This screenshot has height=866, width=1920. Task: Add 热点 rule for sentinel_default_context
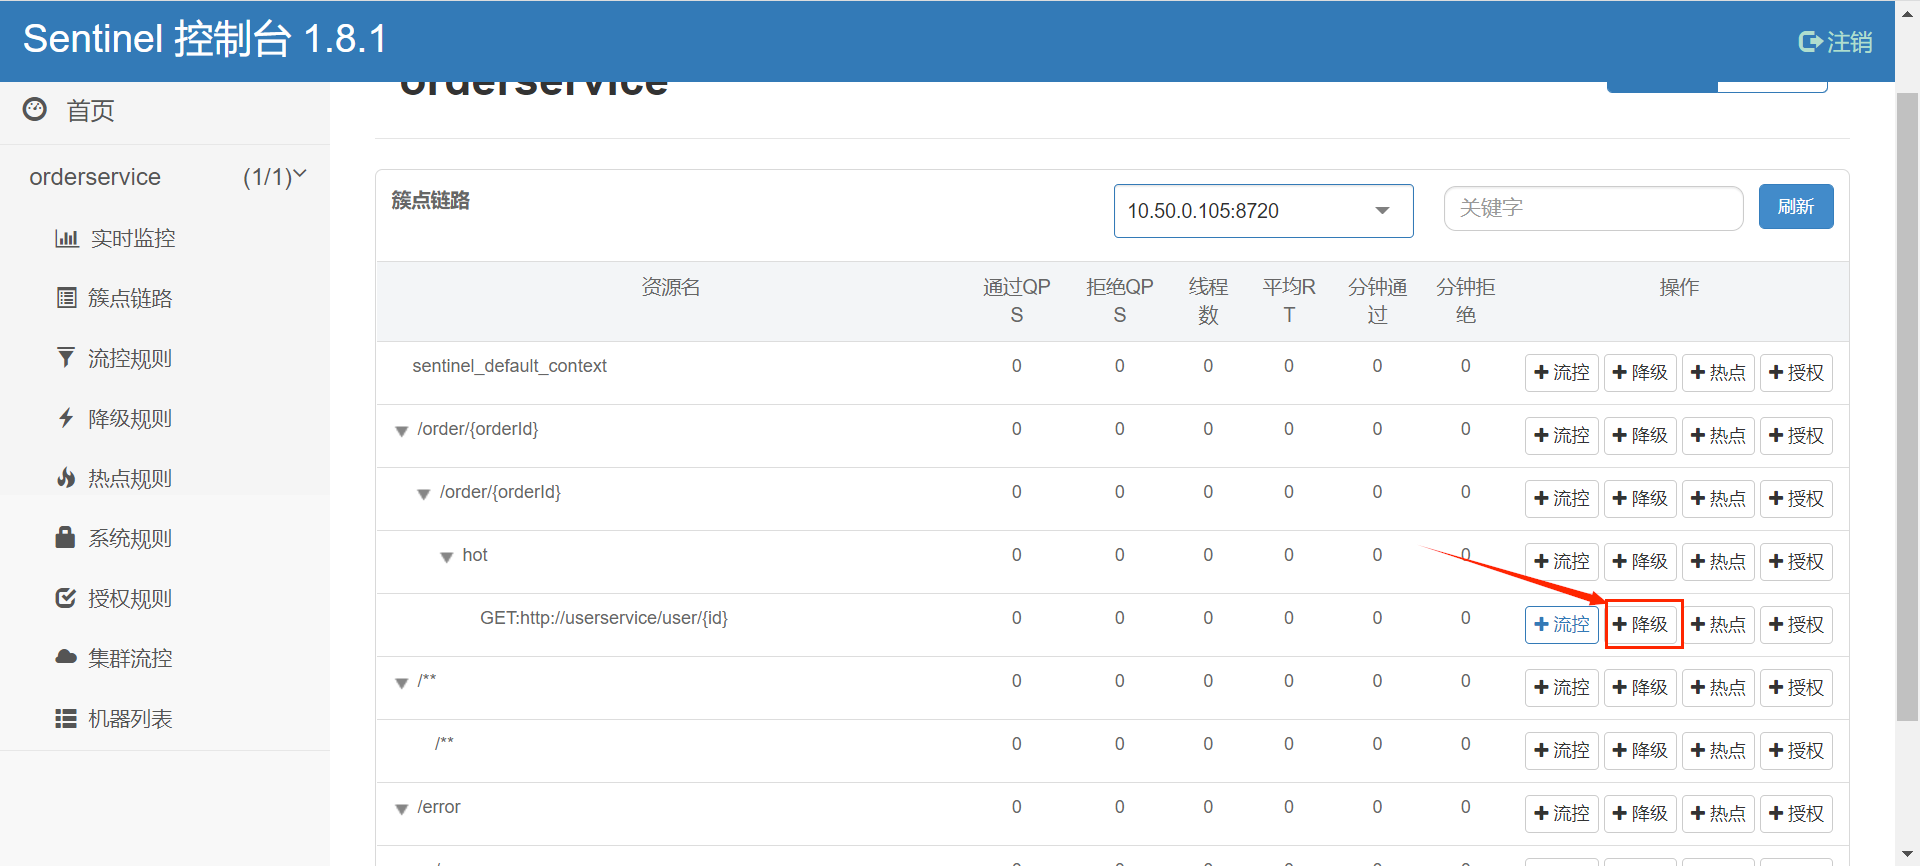1718,372
